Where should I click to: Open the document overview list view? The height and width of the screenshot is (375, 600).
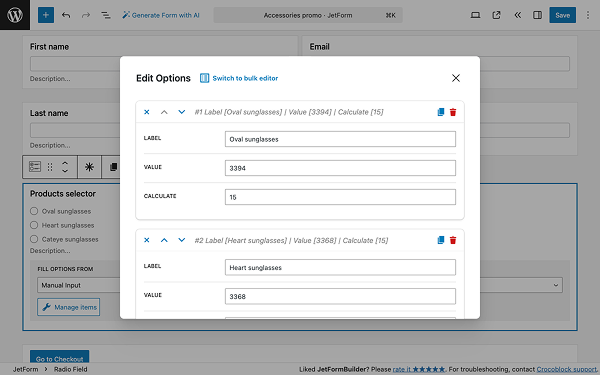click(x=106, y=15)
